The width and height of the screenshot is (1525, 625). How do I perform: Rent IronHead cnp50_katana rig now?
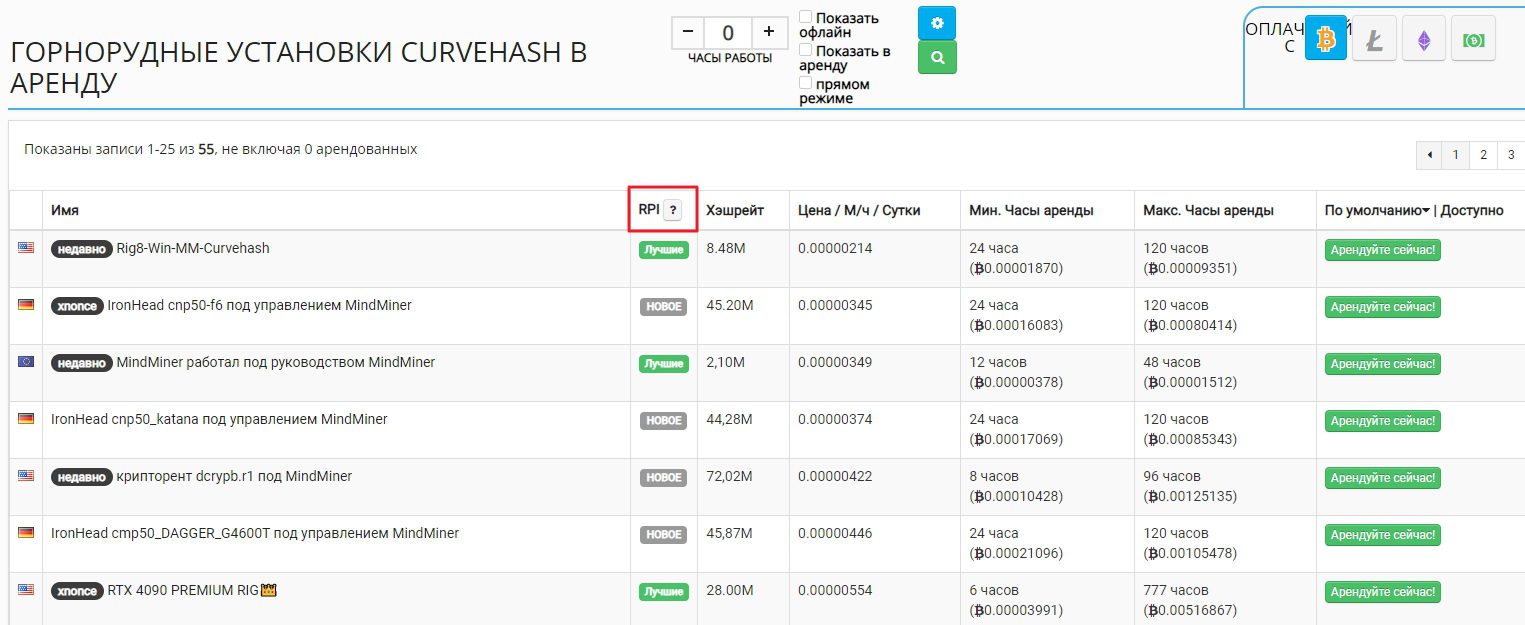tap(1383, 421)
